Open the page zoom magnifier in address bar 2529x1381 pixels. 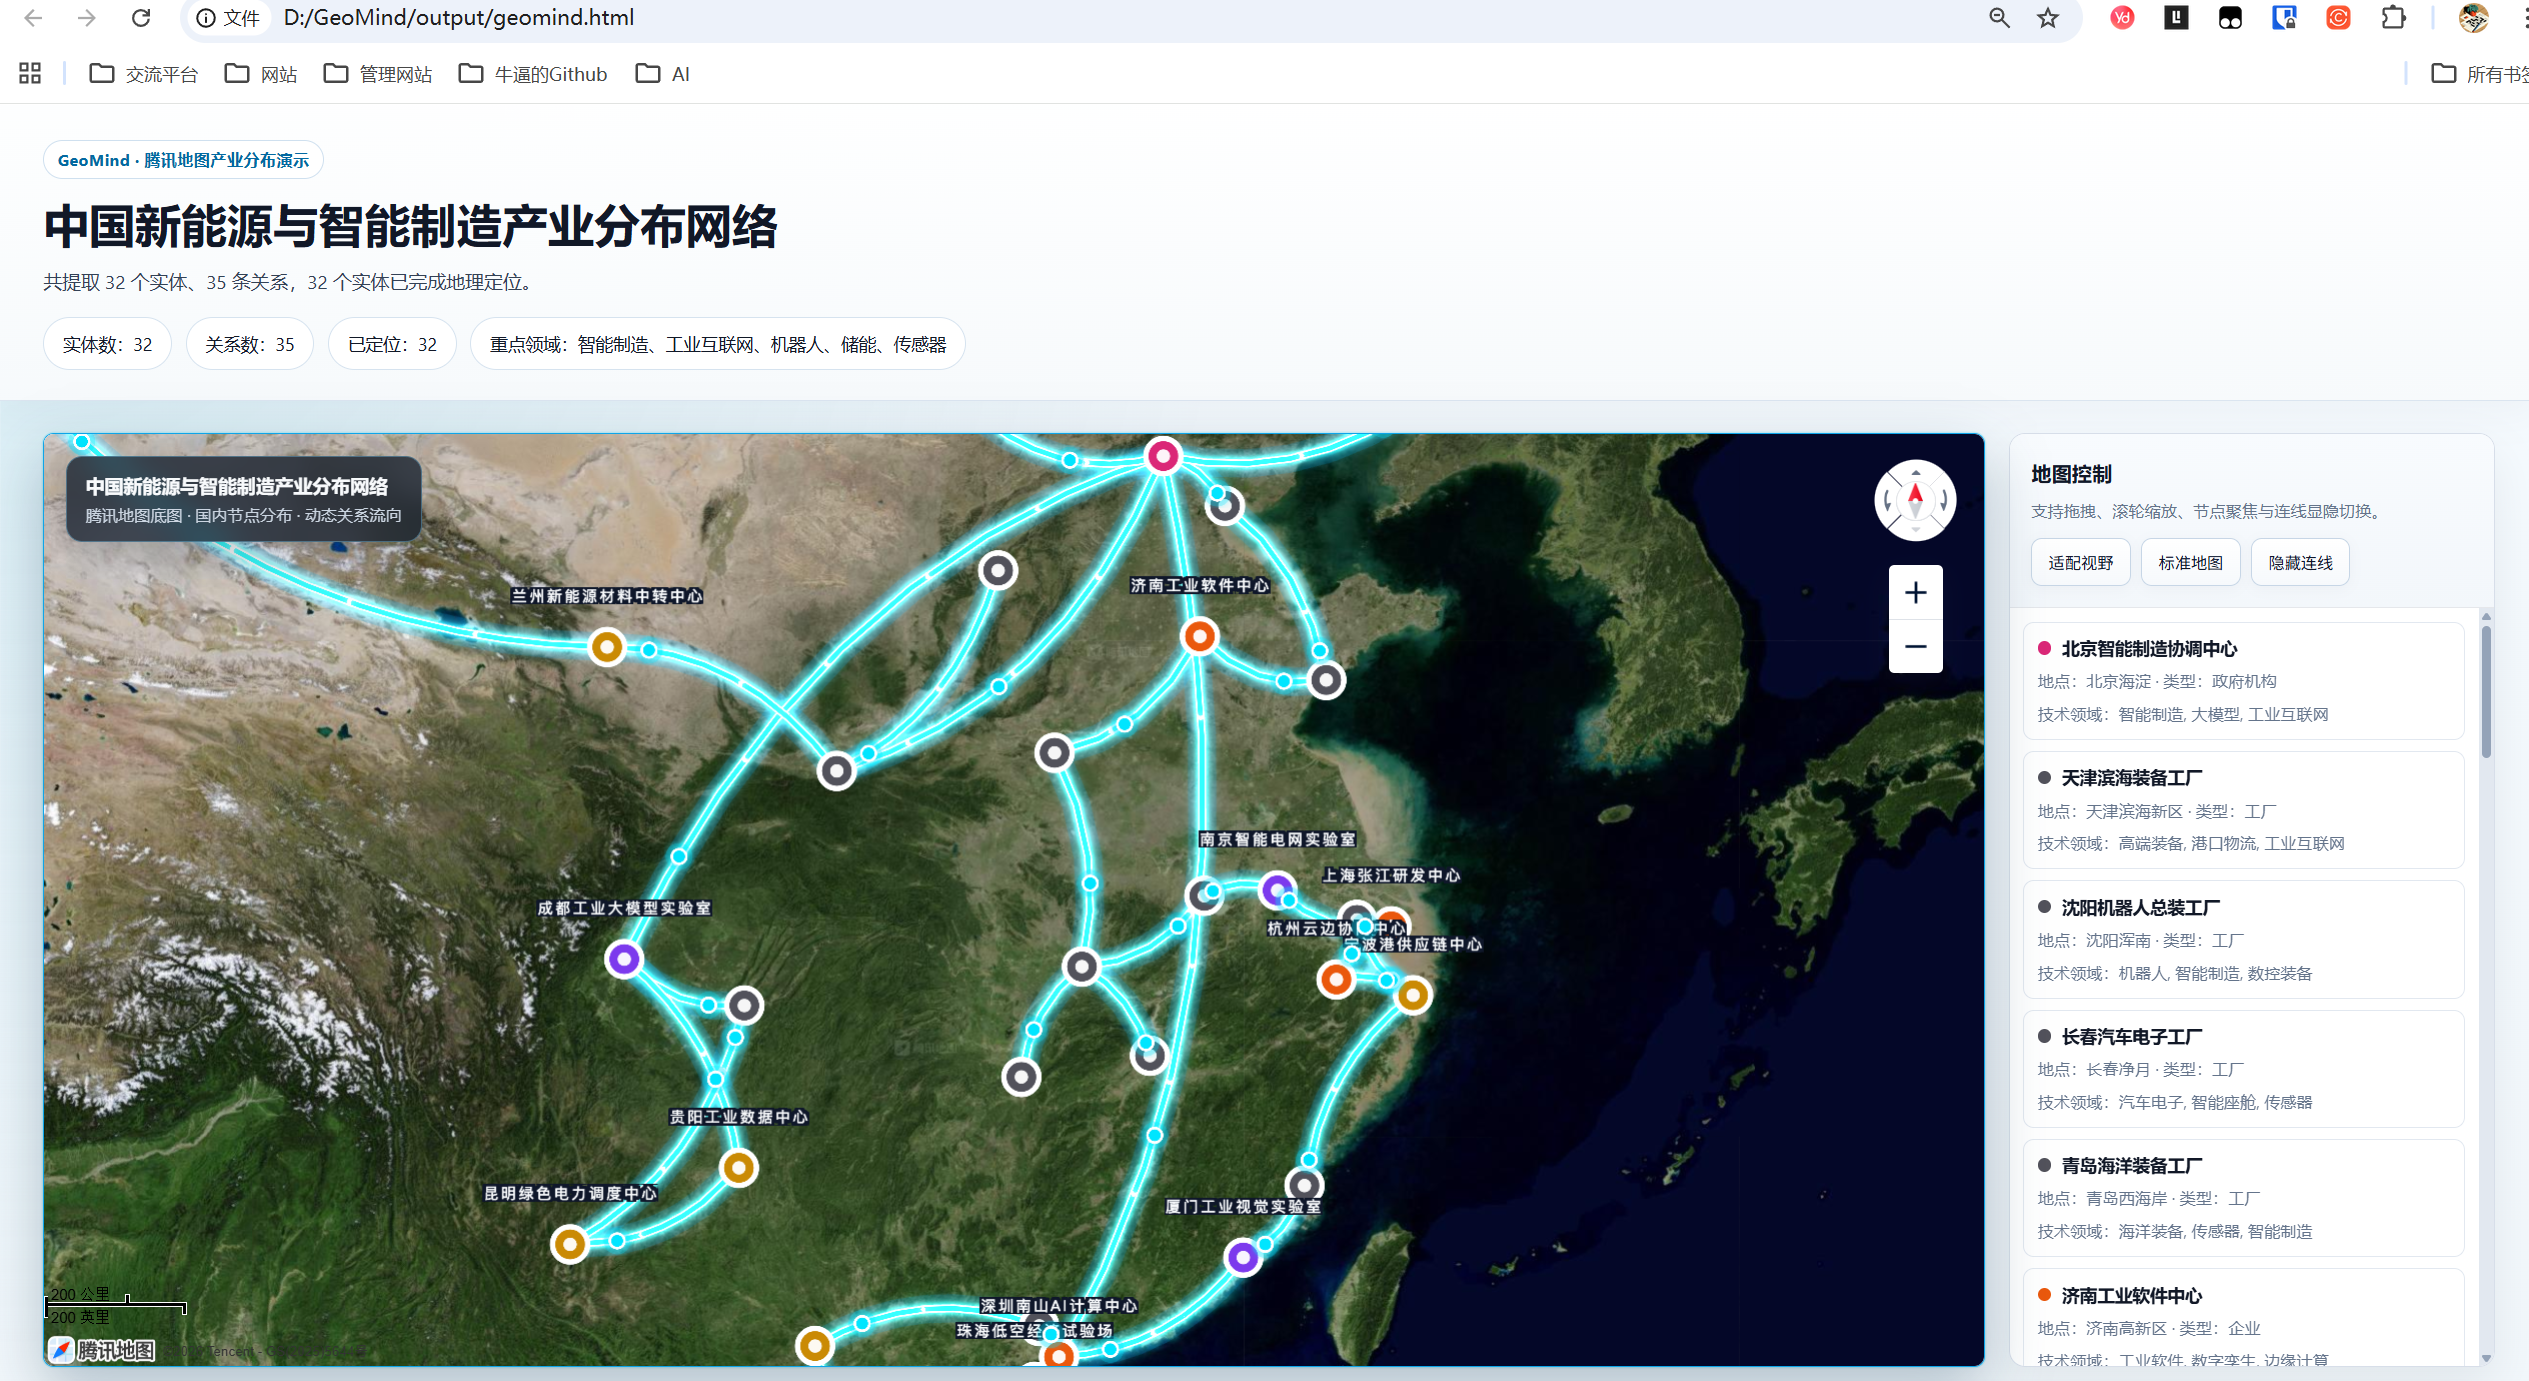(1999, 18)
